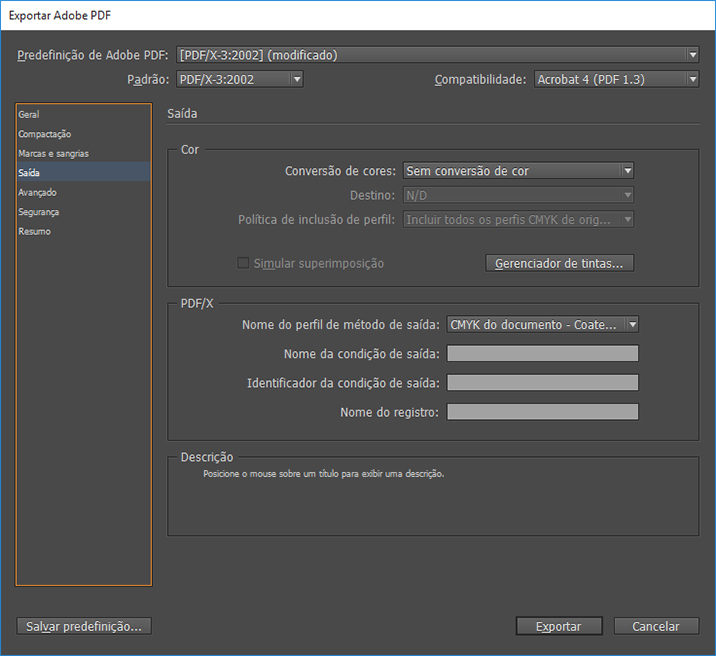This screenshot has width=716, height=656.
Task: Open the Predefinição de Adobe PDF dropdown
Action: point(437,55)
